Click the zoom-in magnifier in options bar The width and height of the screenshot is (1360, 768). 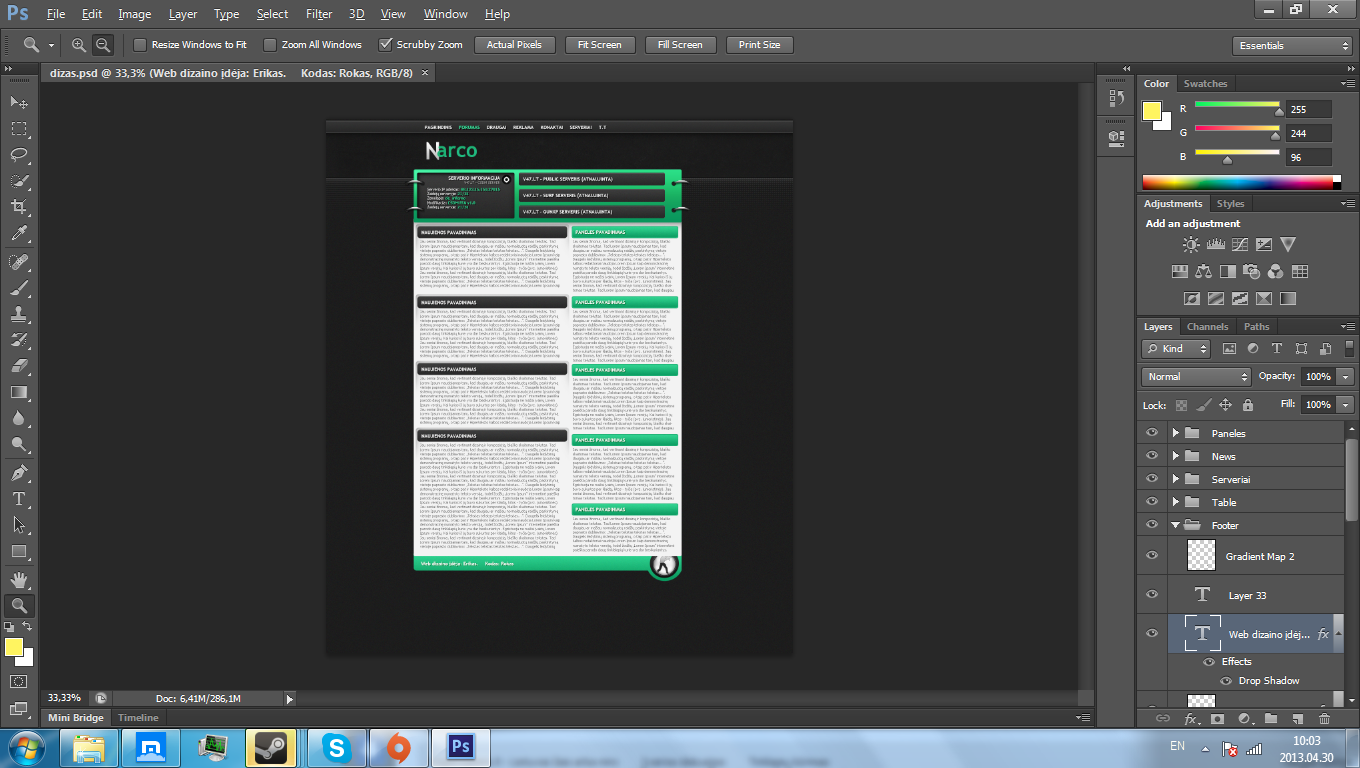click(x=79, y=45)
